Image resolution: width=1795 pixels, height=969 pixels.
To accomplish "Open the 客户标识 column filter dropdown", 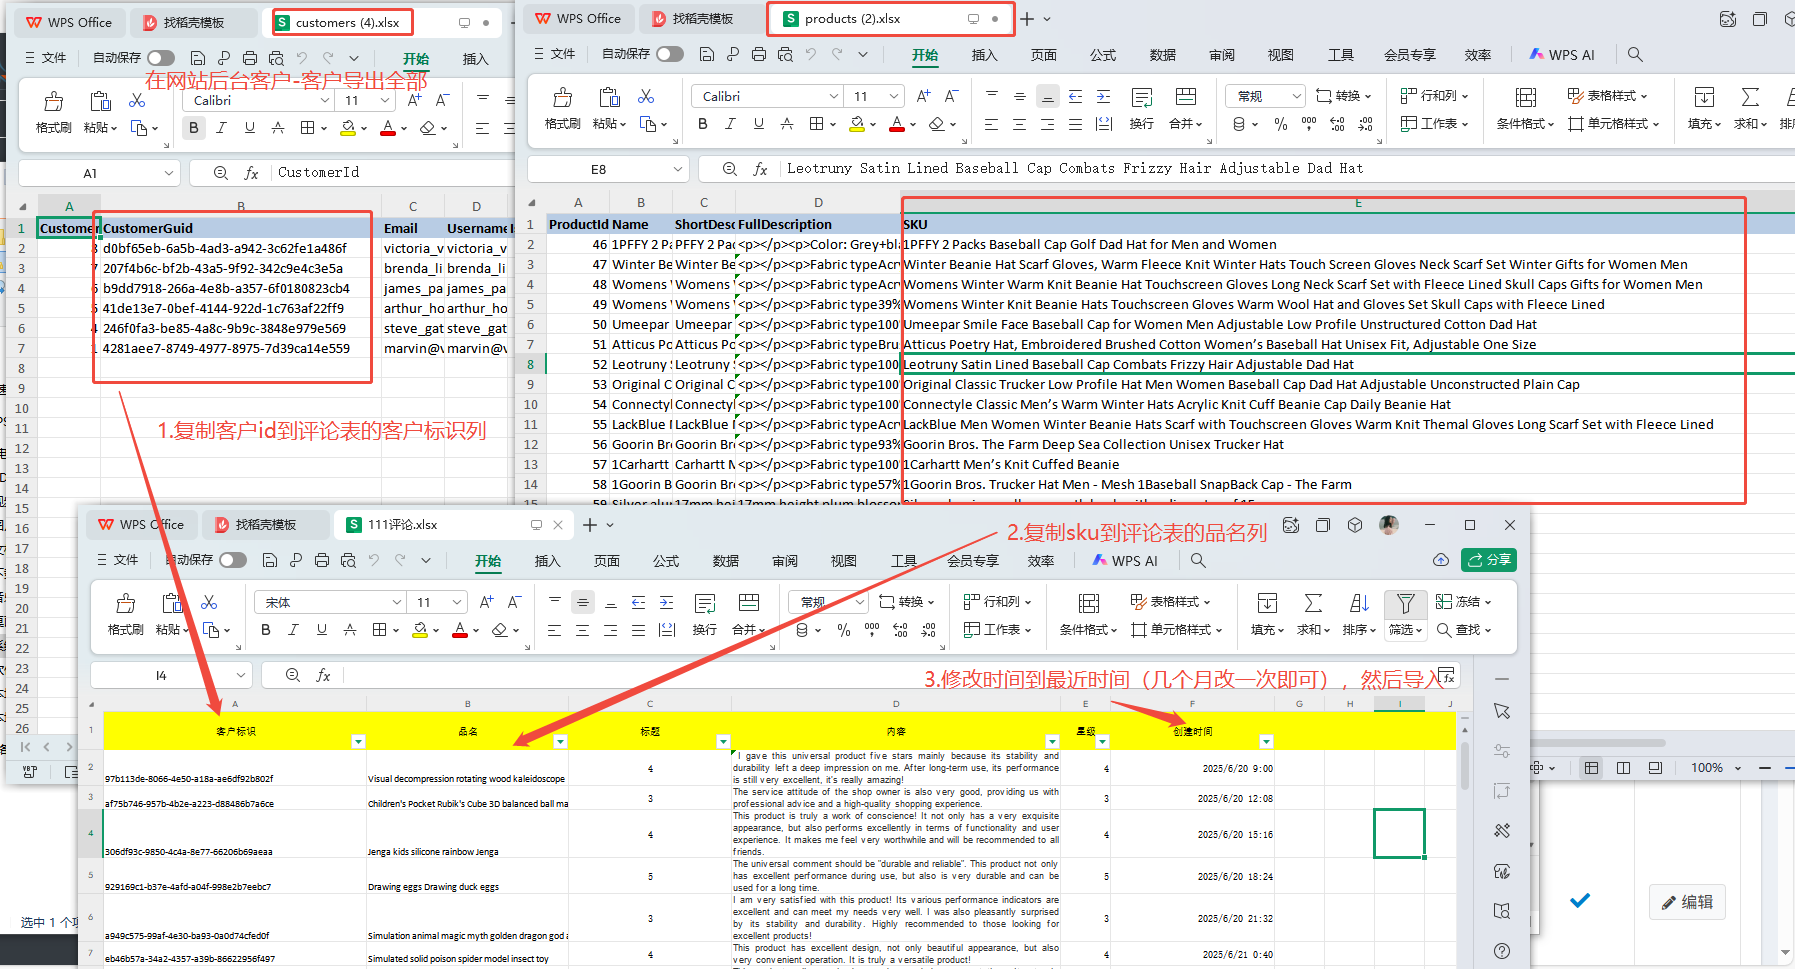I will [358, 741].
